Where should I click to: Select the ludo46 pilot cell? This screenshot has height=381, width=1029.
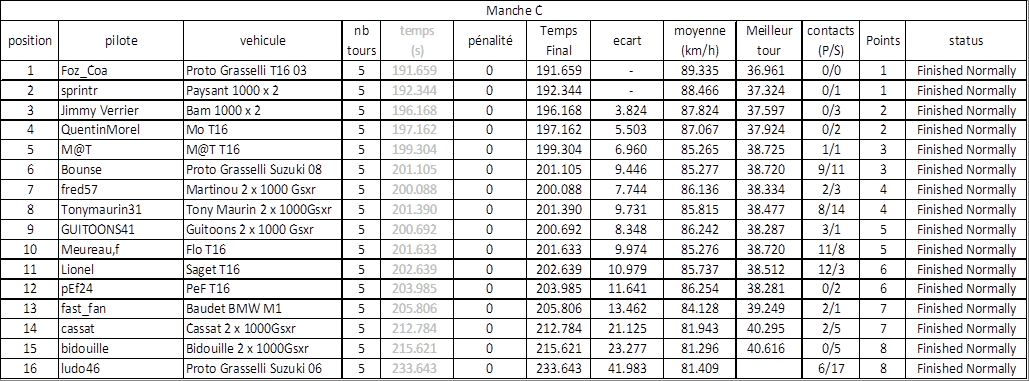(x=121, y=369)
